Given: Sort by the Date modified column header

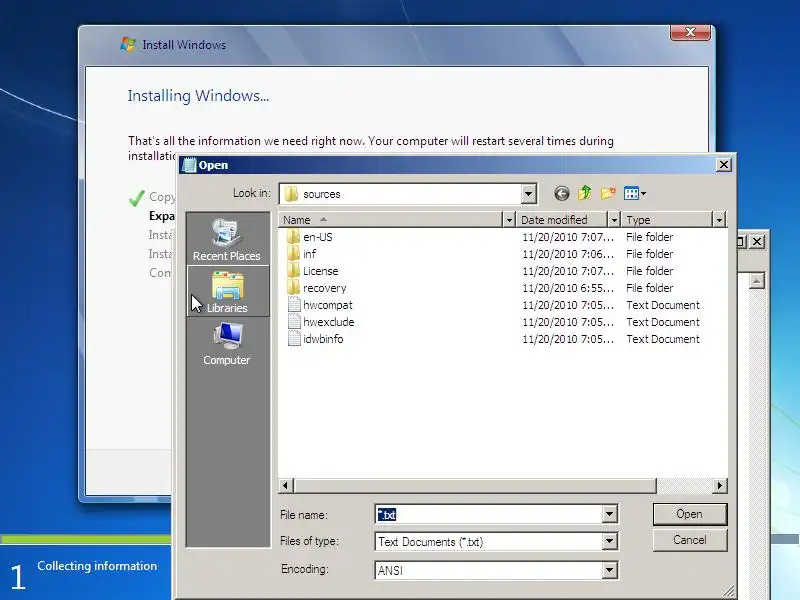Looking at the screenshot, I should (x=562, y=220).
